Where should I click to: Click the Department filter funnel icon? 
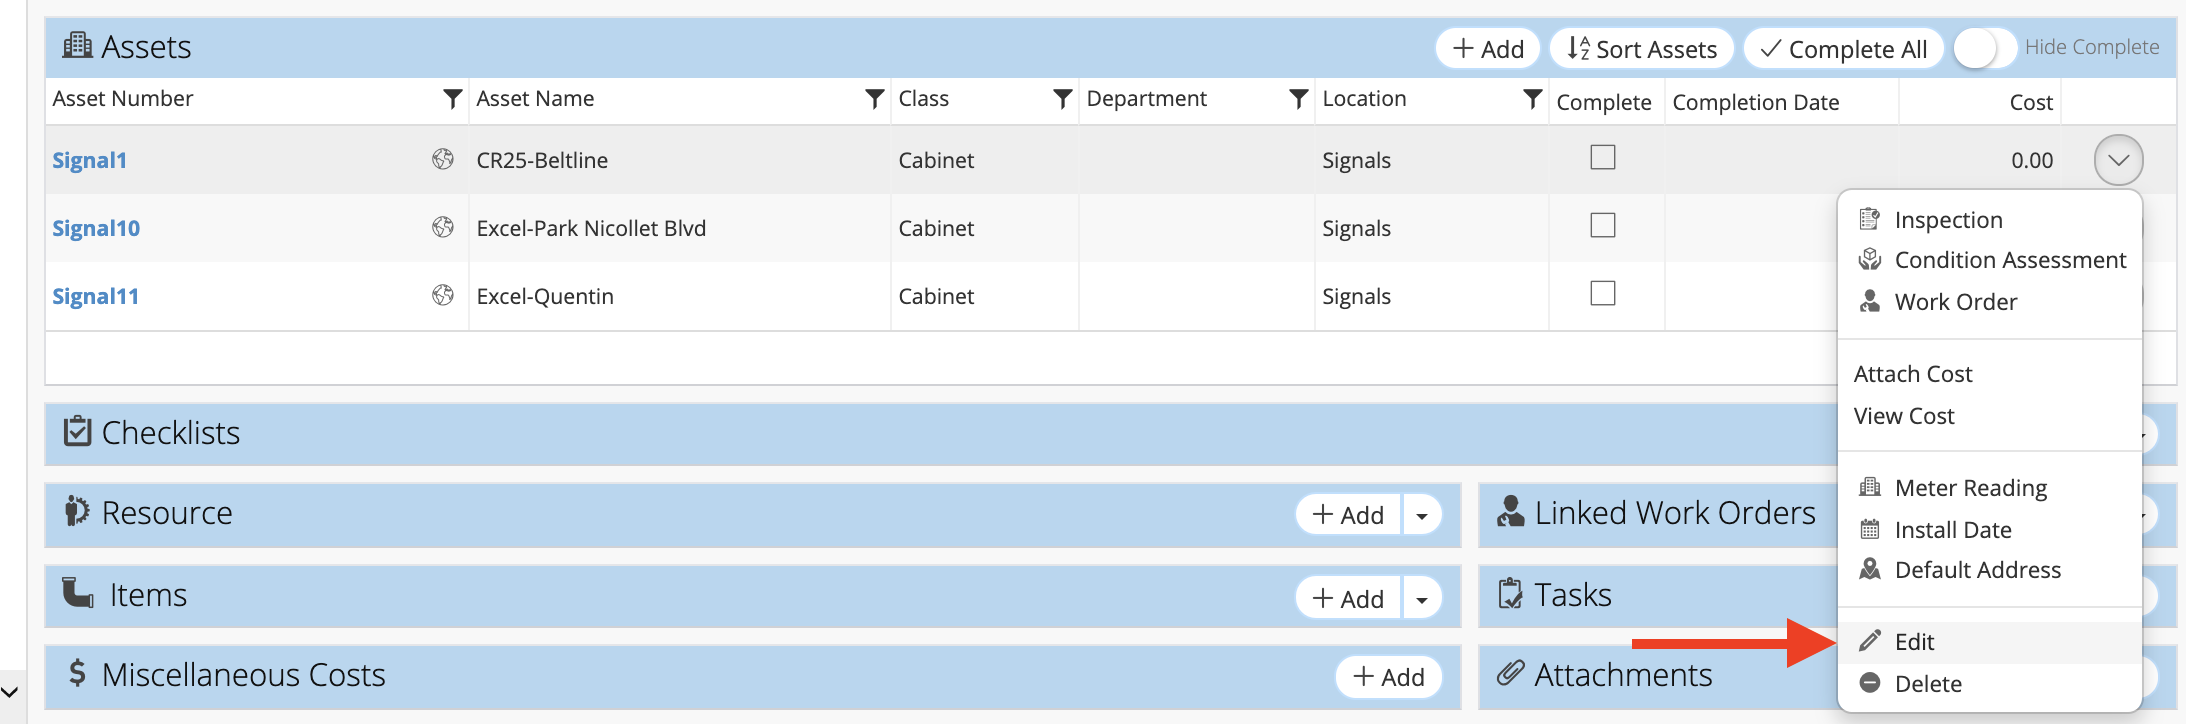pos(1299,99)
